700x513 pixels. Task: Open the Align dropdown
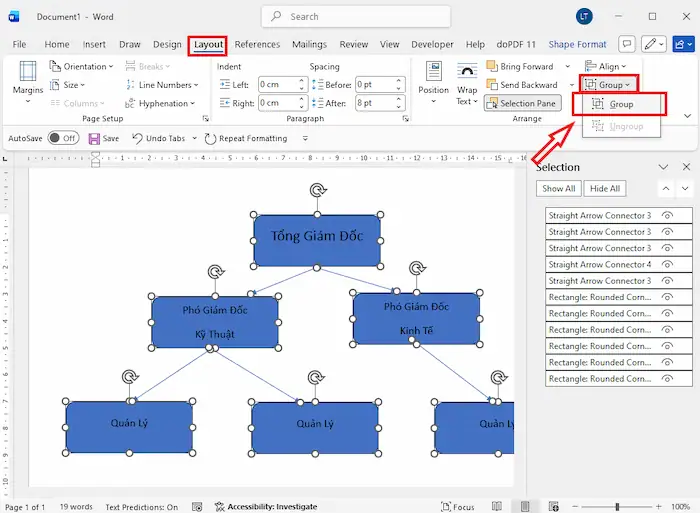pyautogui.click(x=607, y=67)
